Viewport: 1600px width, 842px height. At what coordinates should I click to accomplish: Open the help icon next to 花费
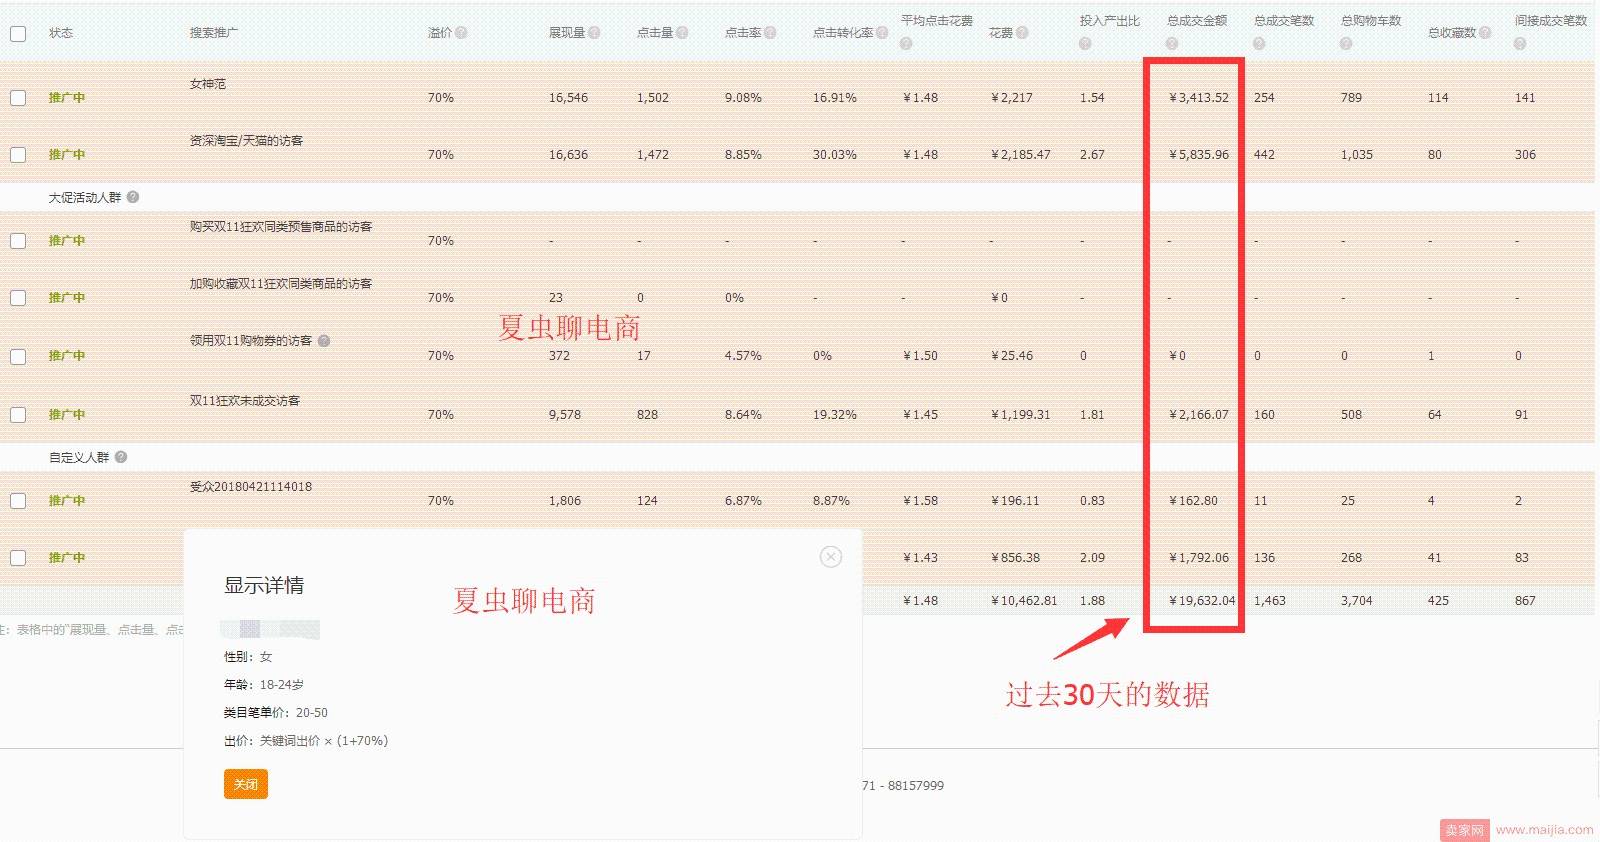click(x=1022, y=33)
